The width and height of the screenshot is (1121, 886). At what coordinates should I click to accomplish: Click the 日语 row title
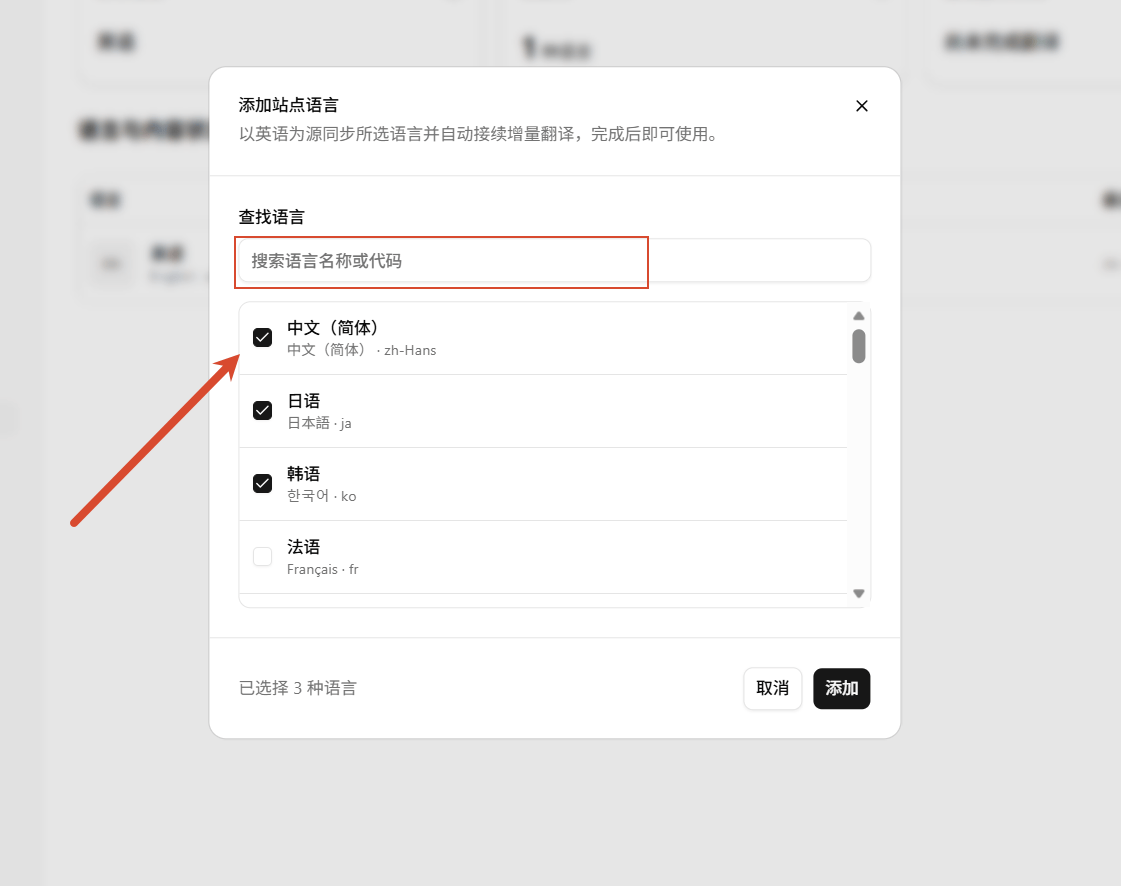(303, 401)
